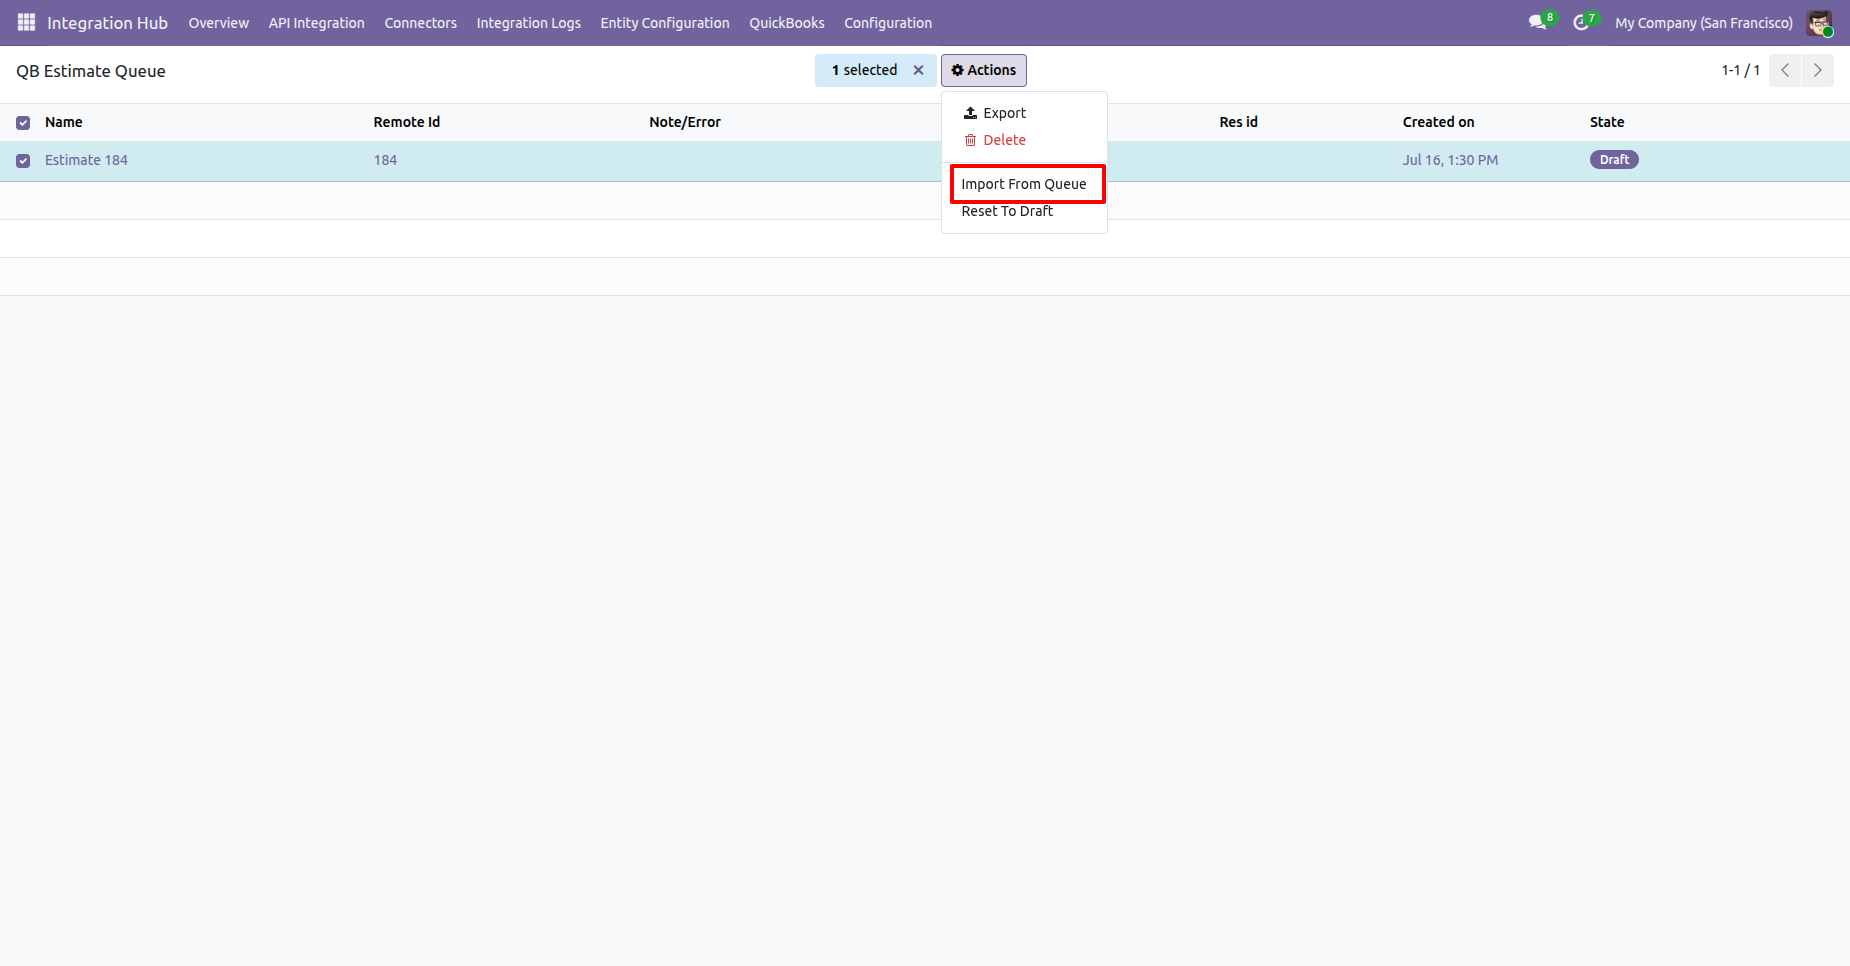Image resolution: width=1850 pixels, height=966 pixels.
Task: Open the apps grid menu icon
Action: tap(26, 22)
